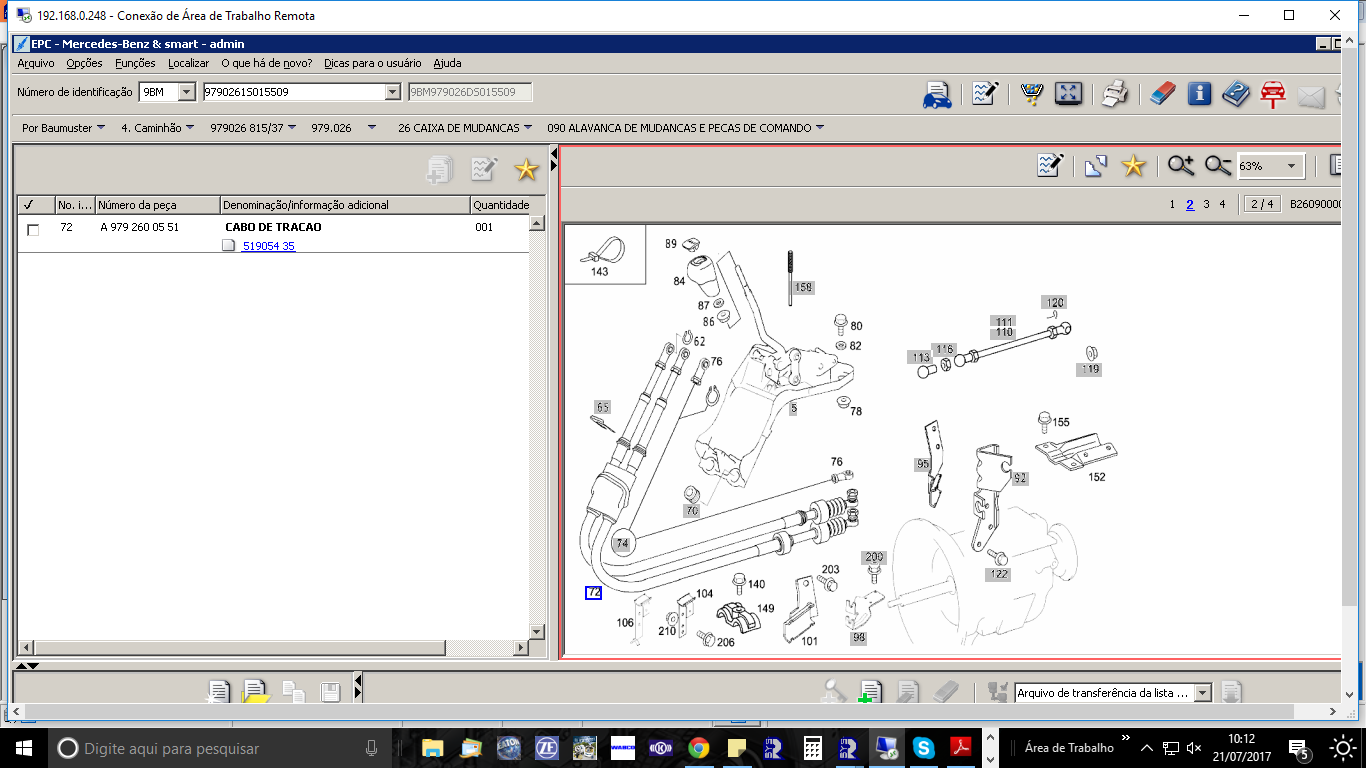Click the select-all checkmark column header
Viewport: 1366px width, 768px height.
[29, 205]
